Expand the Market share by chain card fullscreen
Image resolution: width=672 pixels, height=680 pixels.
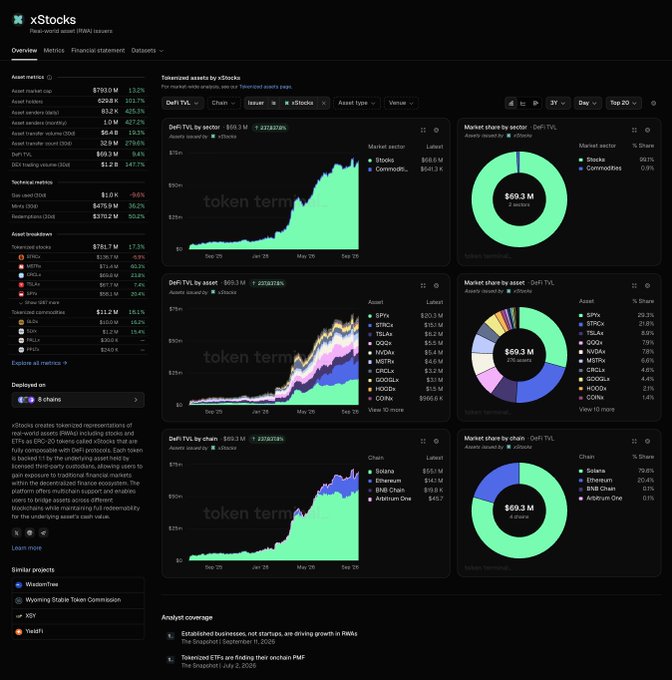[x=634, y=441]
